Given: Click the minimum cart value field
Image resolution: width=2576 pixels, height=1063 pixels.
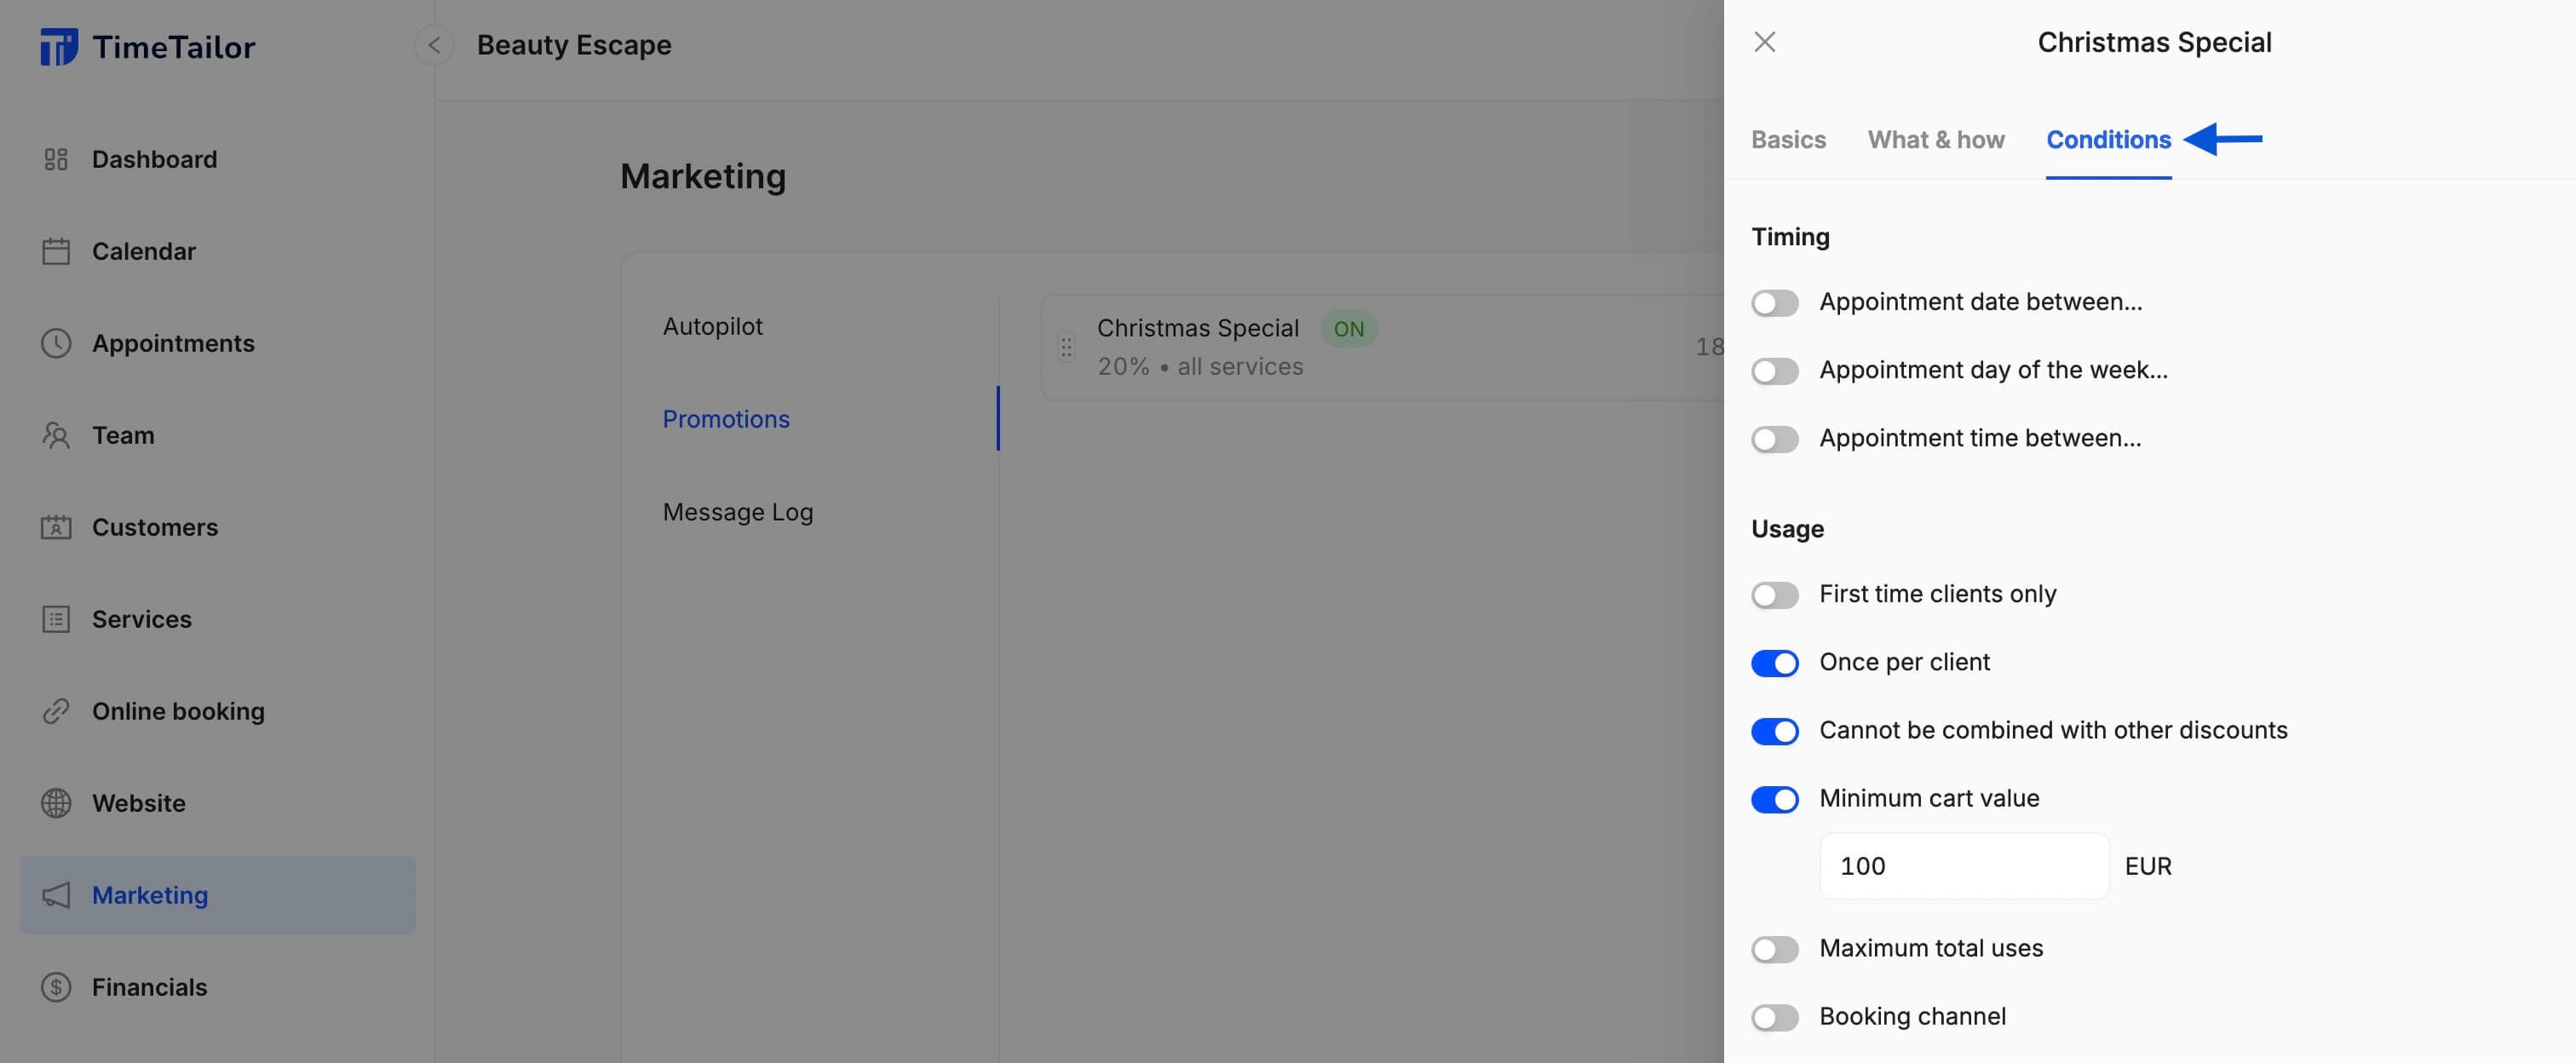Looking at the screenshot, I should point(1963,866).
